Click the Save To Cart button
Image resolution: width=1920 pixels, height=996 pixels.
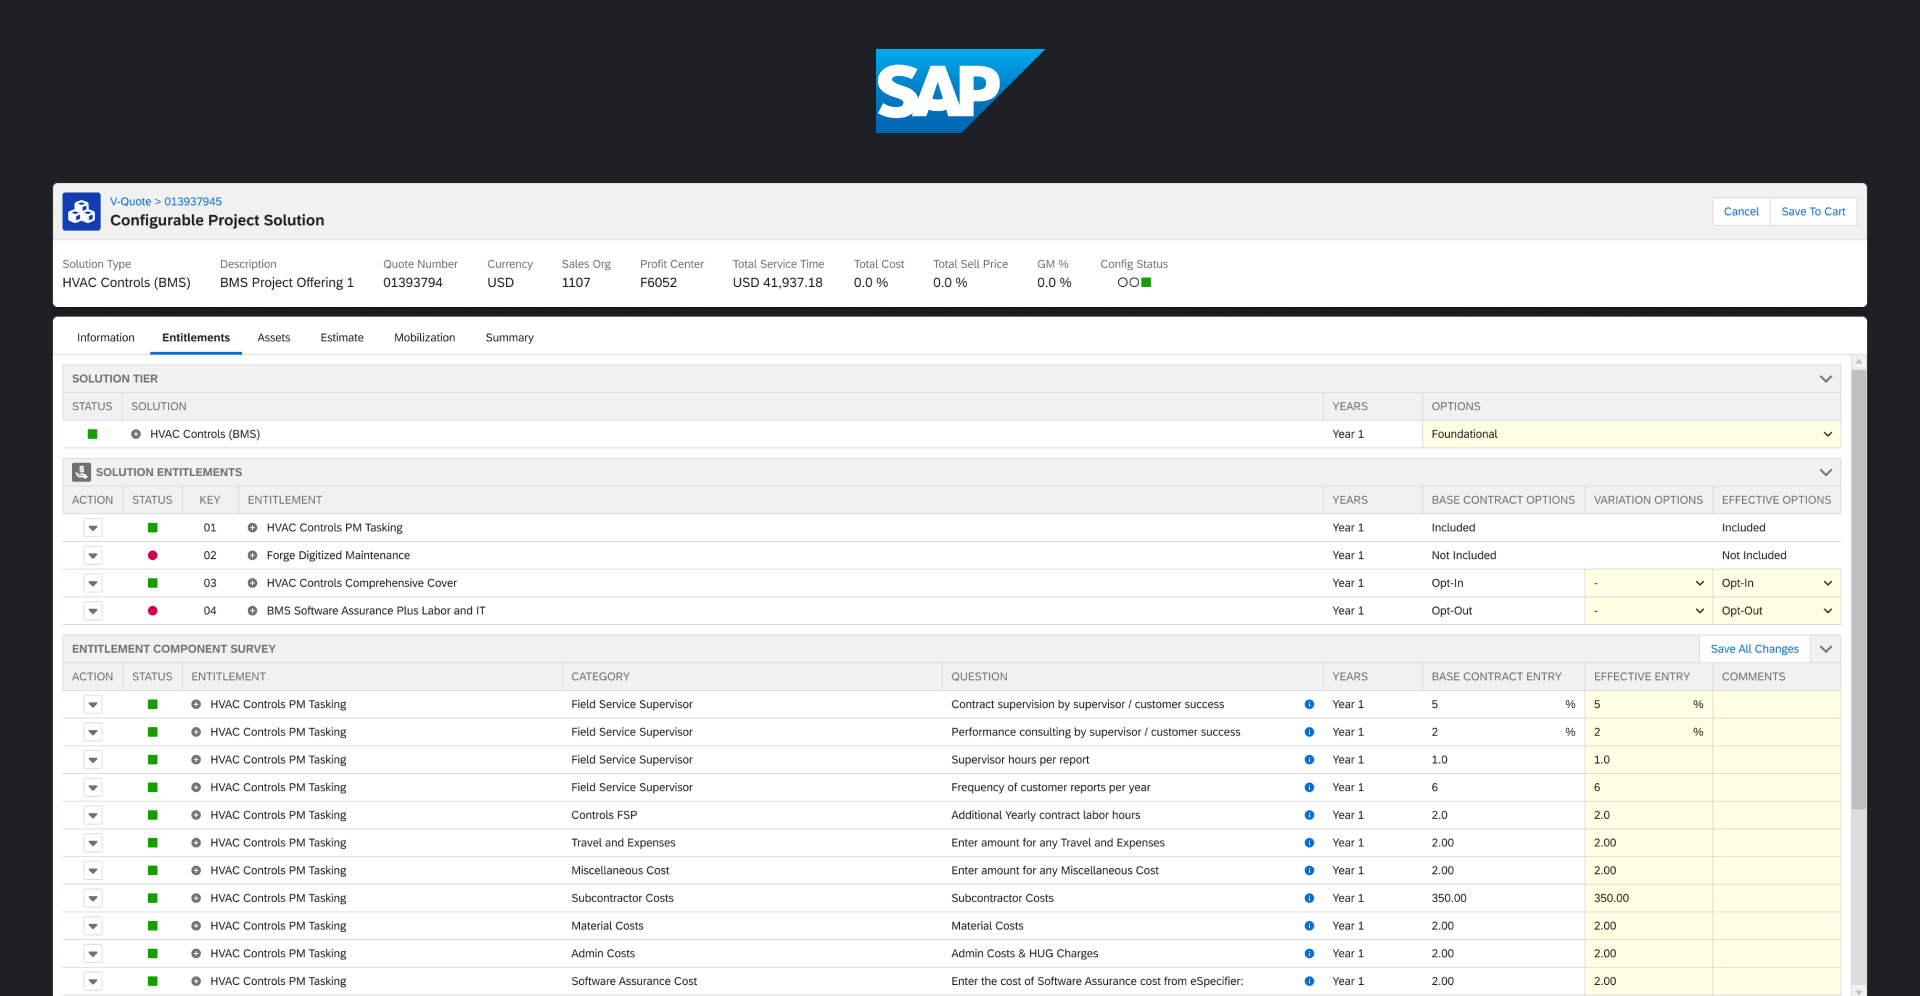tap(1813, 212)
